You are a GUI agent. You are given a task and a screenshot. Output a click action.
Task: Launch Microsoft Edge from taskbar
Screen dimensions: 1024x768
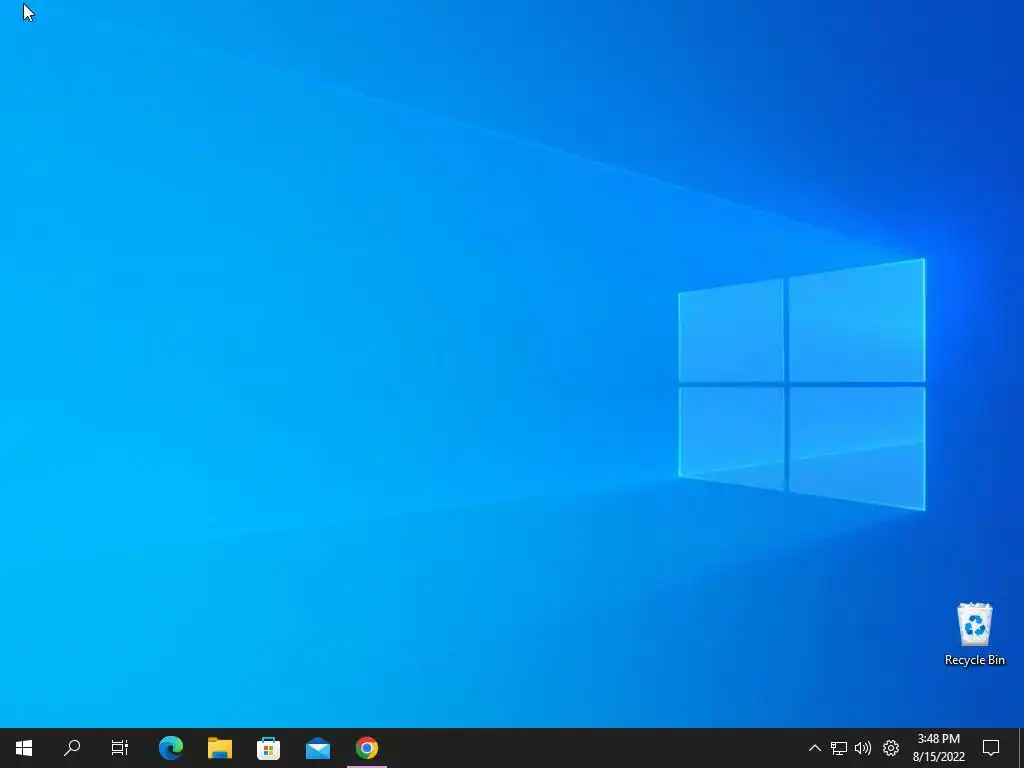(x=171, y=748)
